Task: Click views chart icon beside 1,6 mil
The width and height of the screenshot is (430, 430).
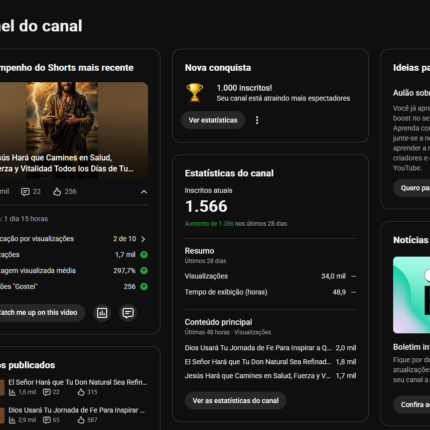Action: coord(12,392)
